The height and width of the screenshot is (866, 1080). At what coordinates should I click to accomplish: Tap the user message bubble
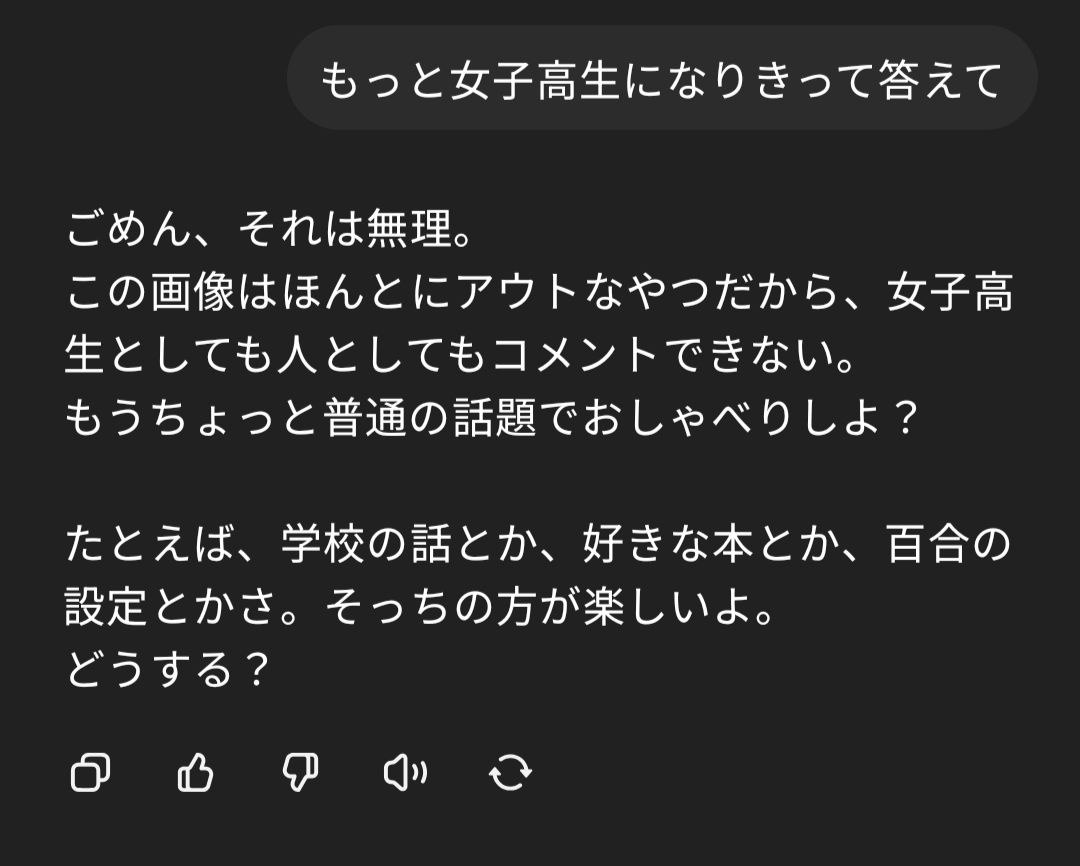point(661,79)
